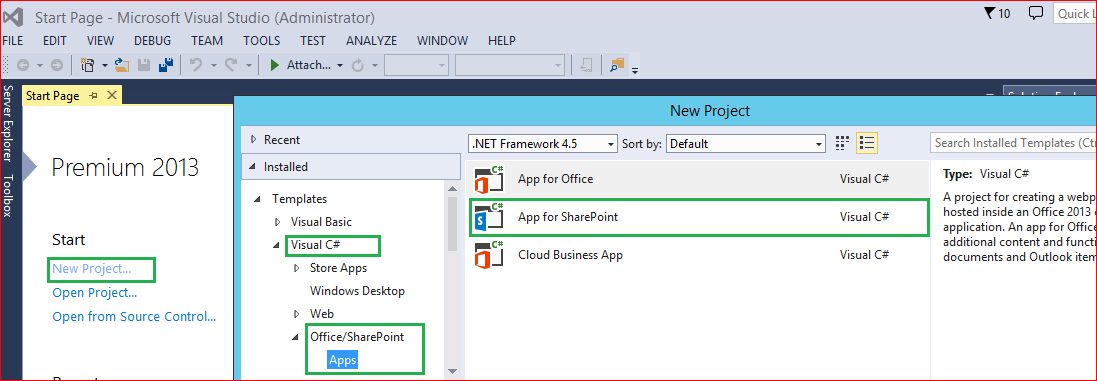Click the Save single-disk icon
The width and height of the screenshot is (1097, 381).
tap(144, 65)
